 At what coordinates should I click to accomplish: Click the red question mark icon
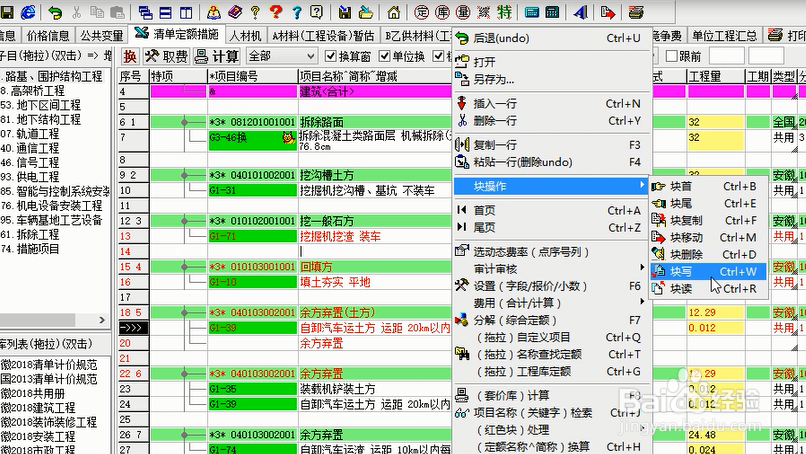276,12
